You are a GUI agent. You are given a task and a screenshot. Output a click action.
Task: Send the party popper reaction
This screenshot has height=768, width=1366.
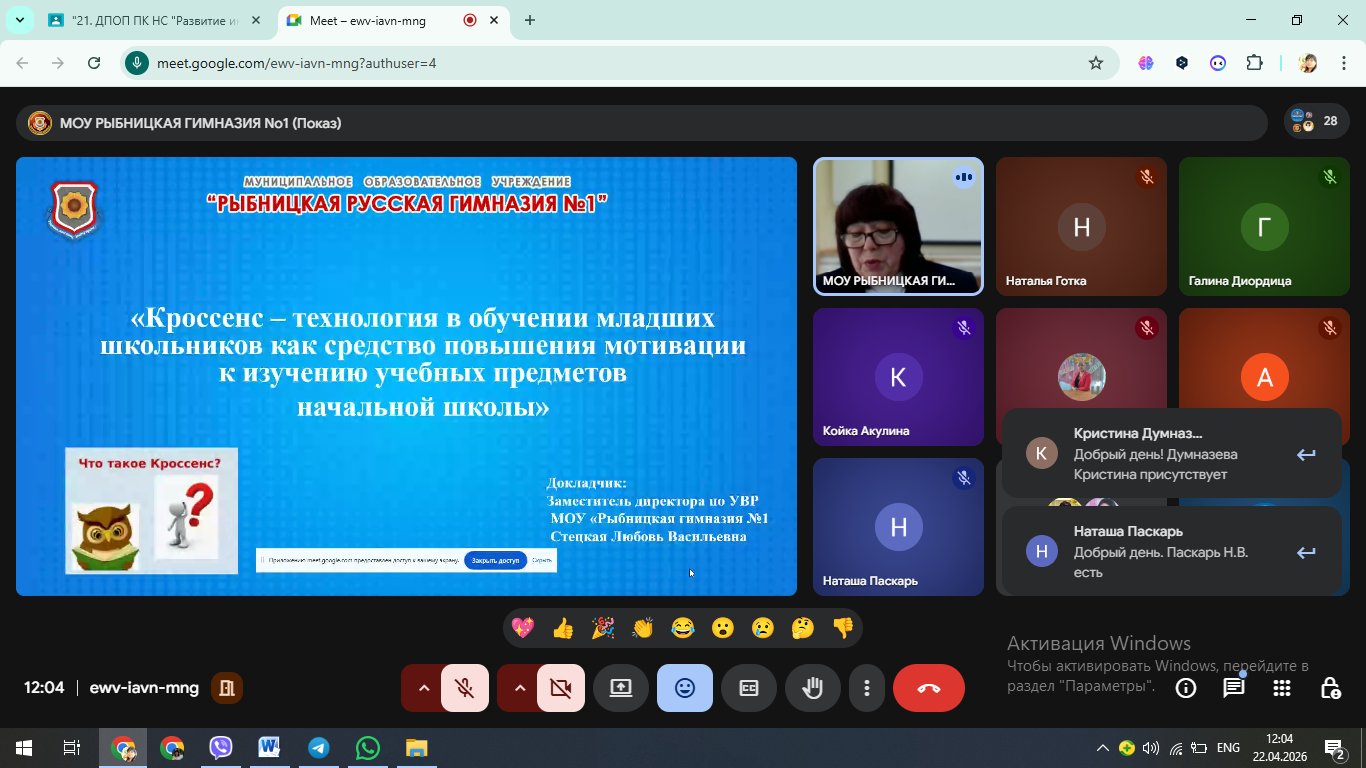pyautogui.click(x=603, y=628)
